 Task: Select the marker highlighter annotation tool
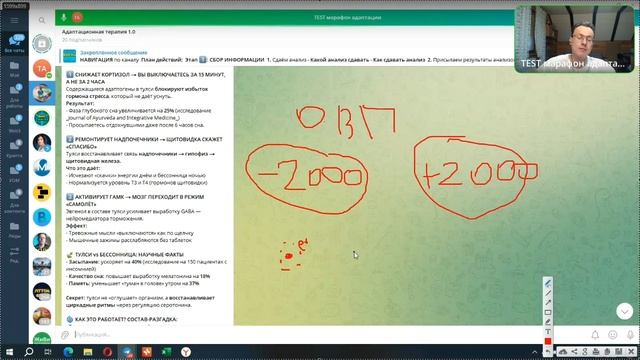pyautogui.click(x=548, y=322)
